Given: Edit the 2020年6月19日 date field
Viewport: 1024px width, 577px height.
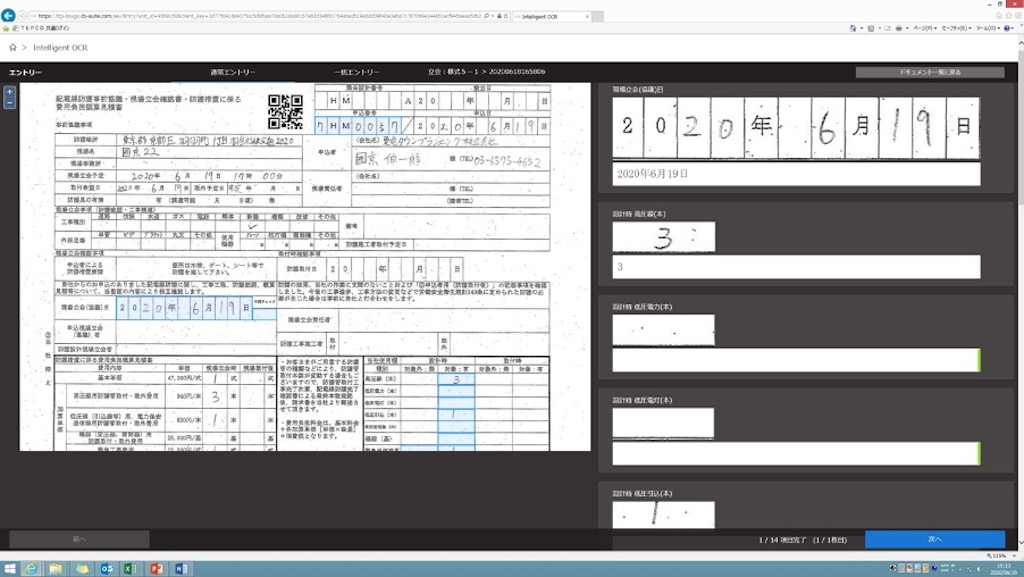Looking at the screenshot, I should coord(796,174).
